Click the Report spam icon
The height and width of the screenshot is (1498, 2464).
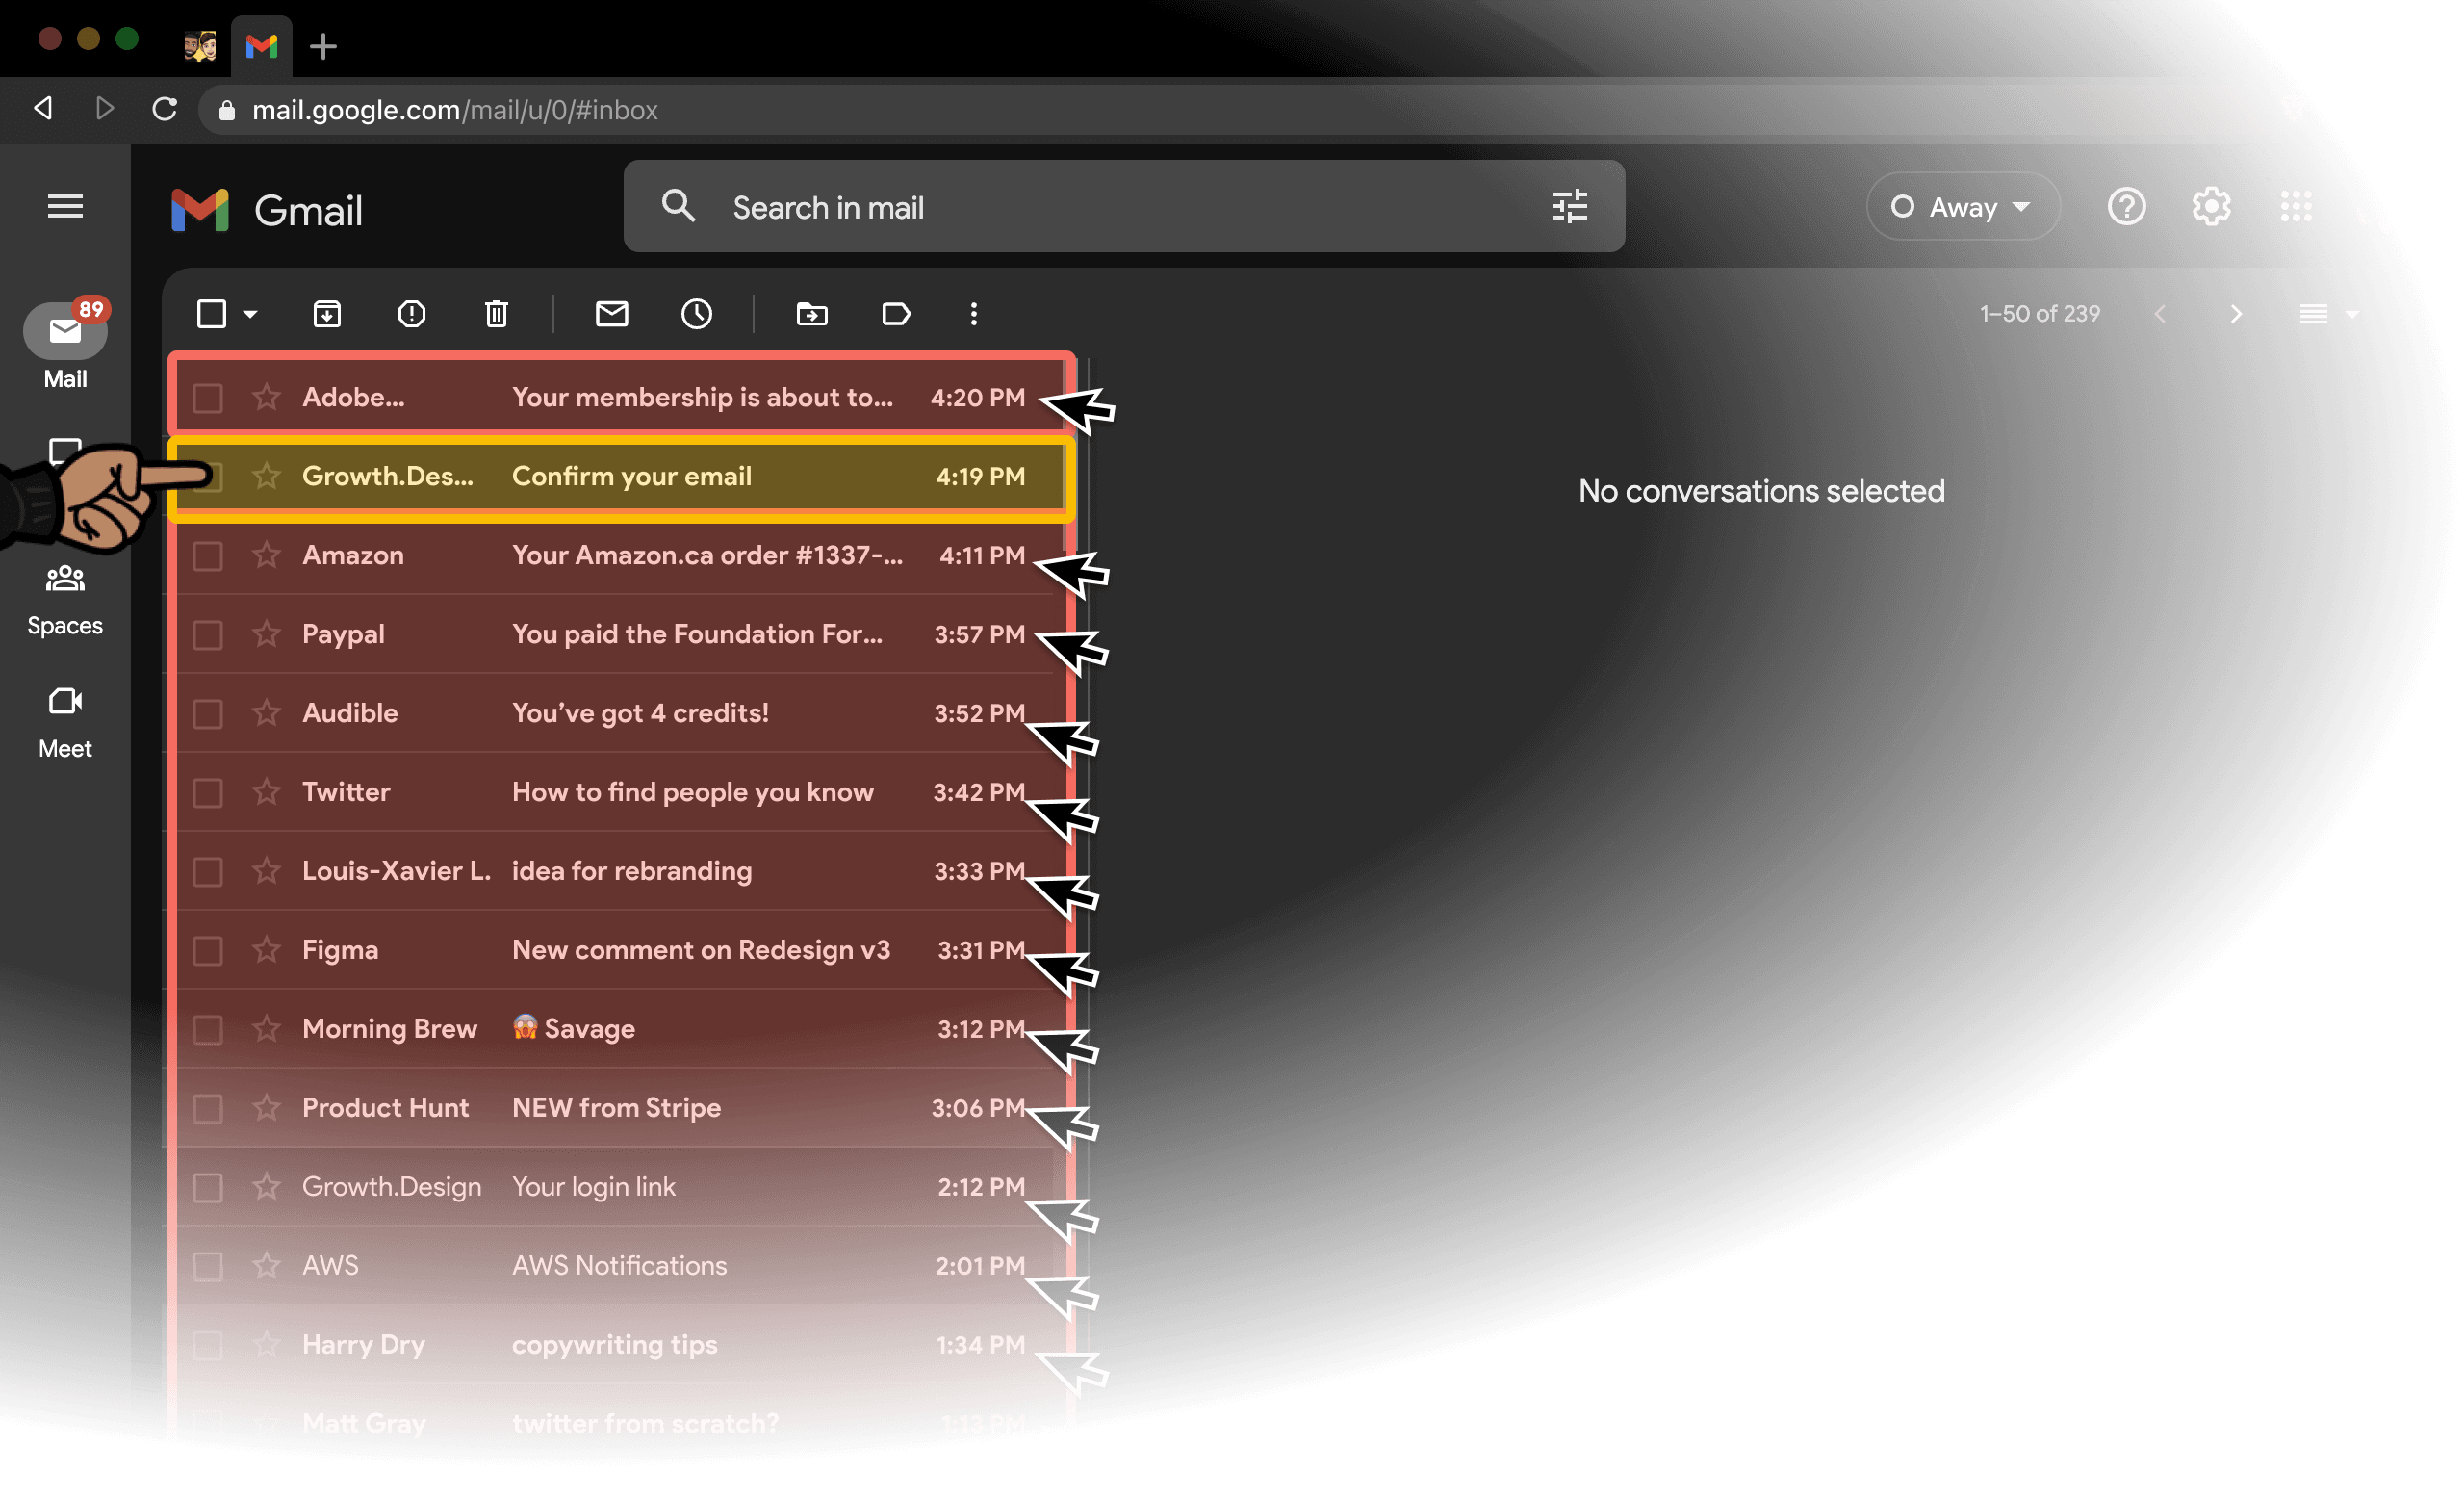(411, 314)
